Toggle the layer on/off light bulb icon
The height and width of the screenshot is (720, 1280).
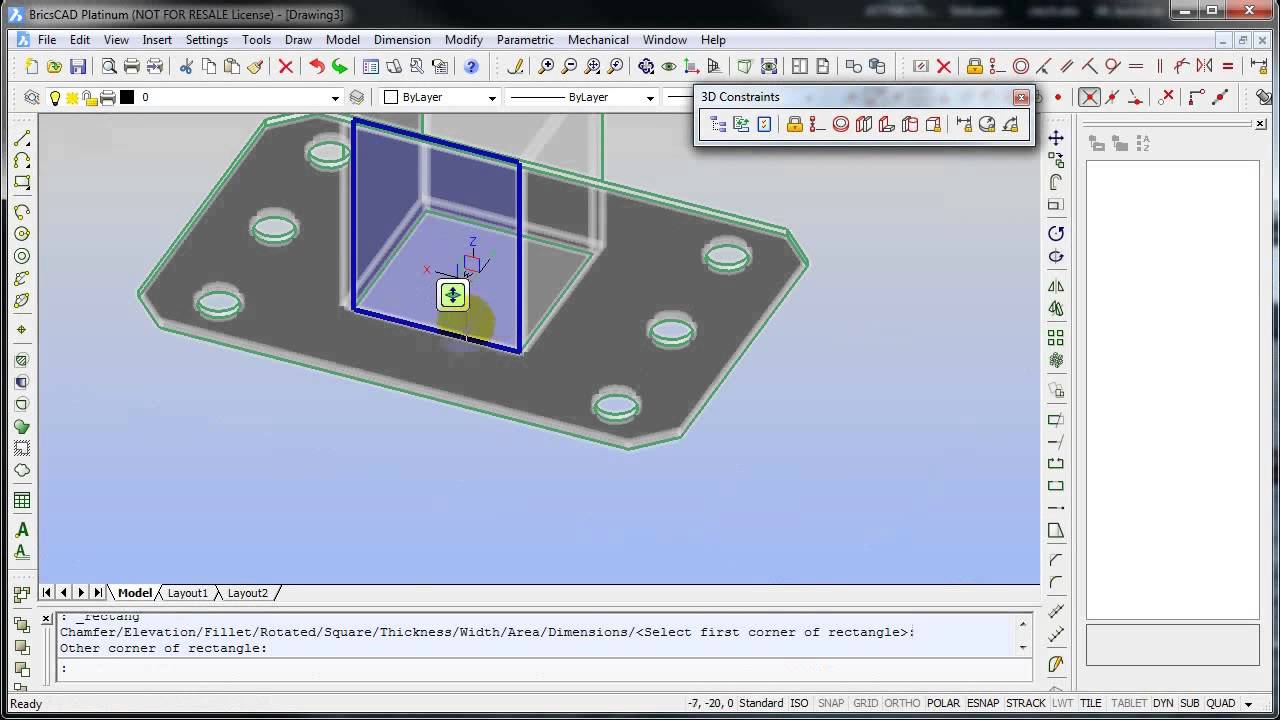click(55, 97)
